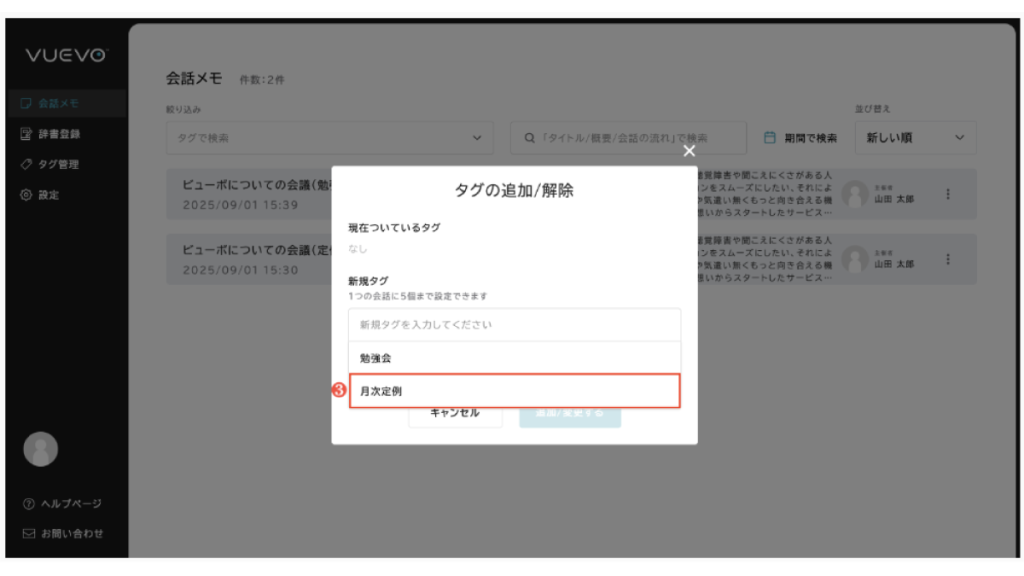Open 辞書登録 in the sidebar
1024x576 pixels.
point(58,134)
